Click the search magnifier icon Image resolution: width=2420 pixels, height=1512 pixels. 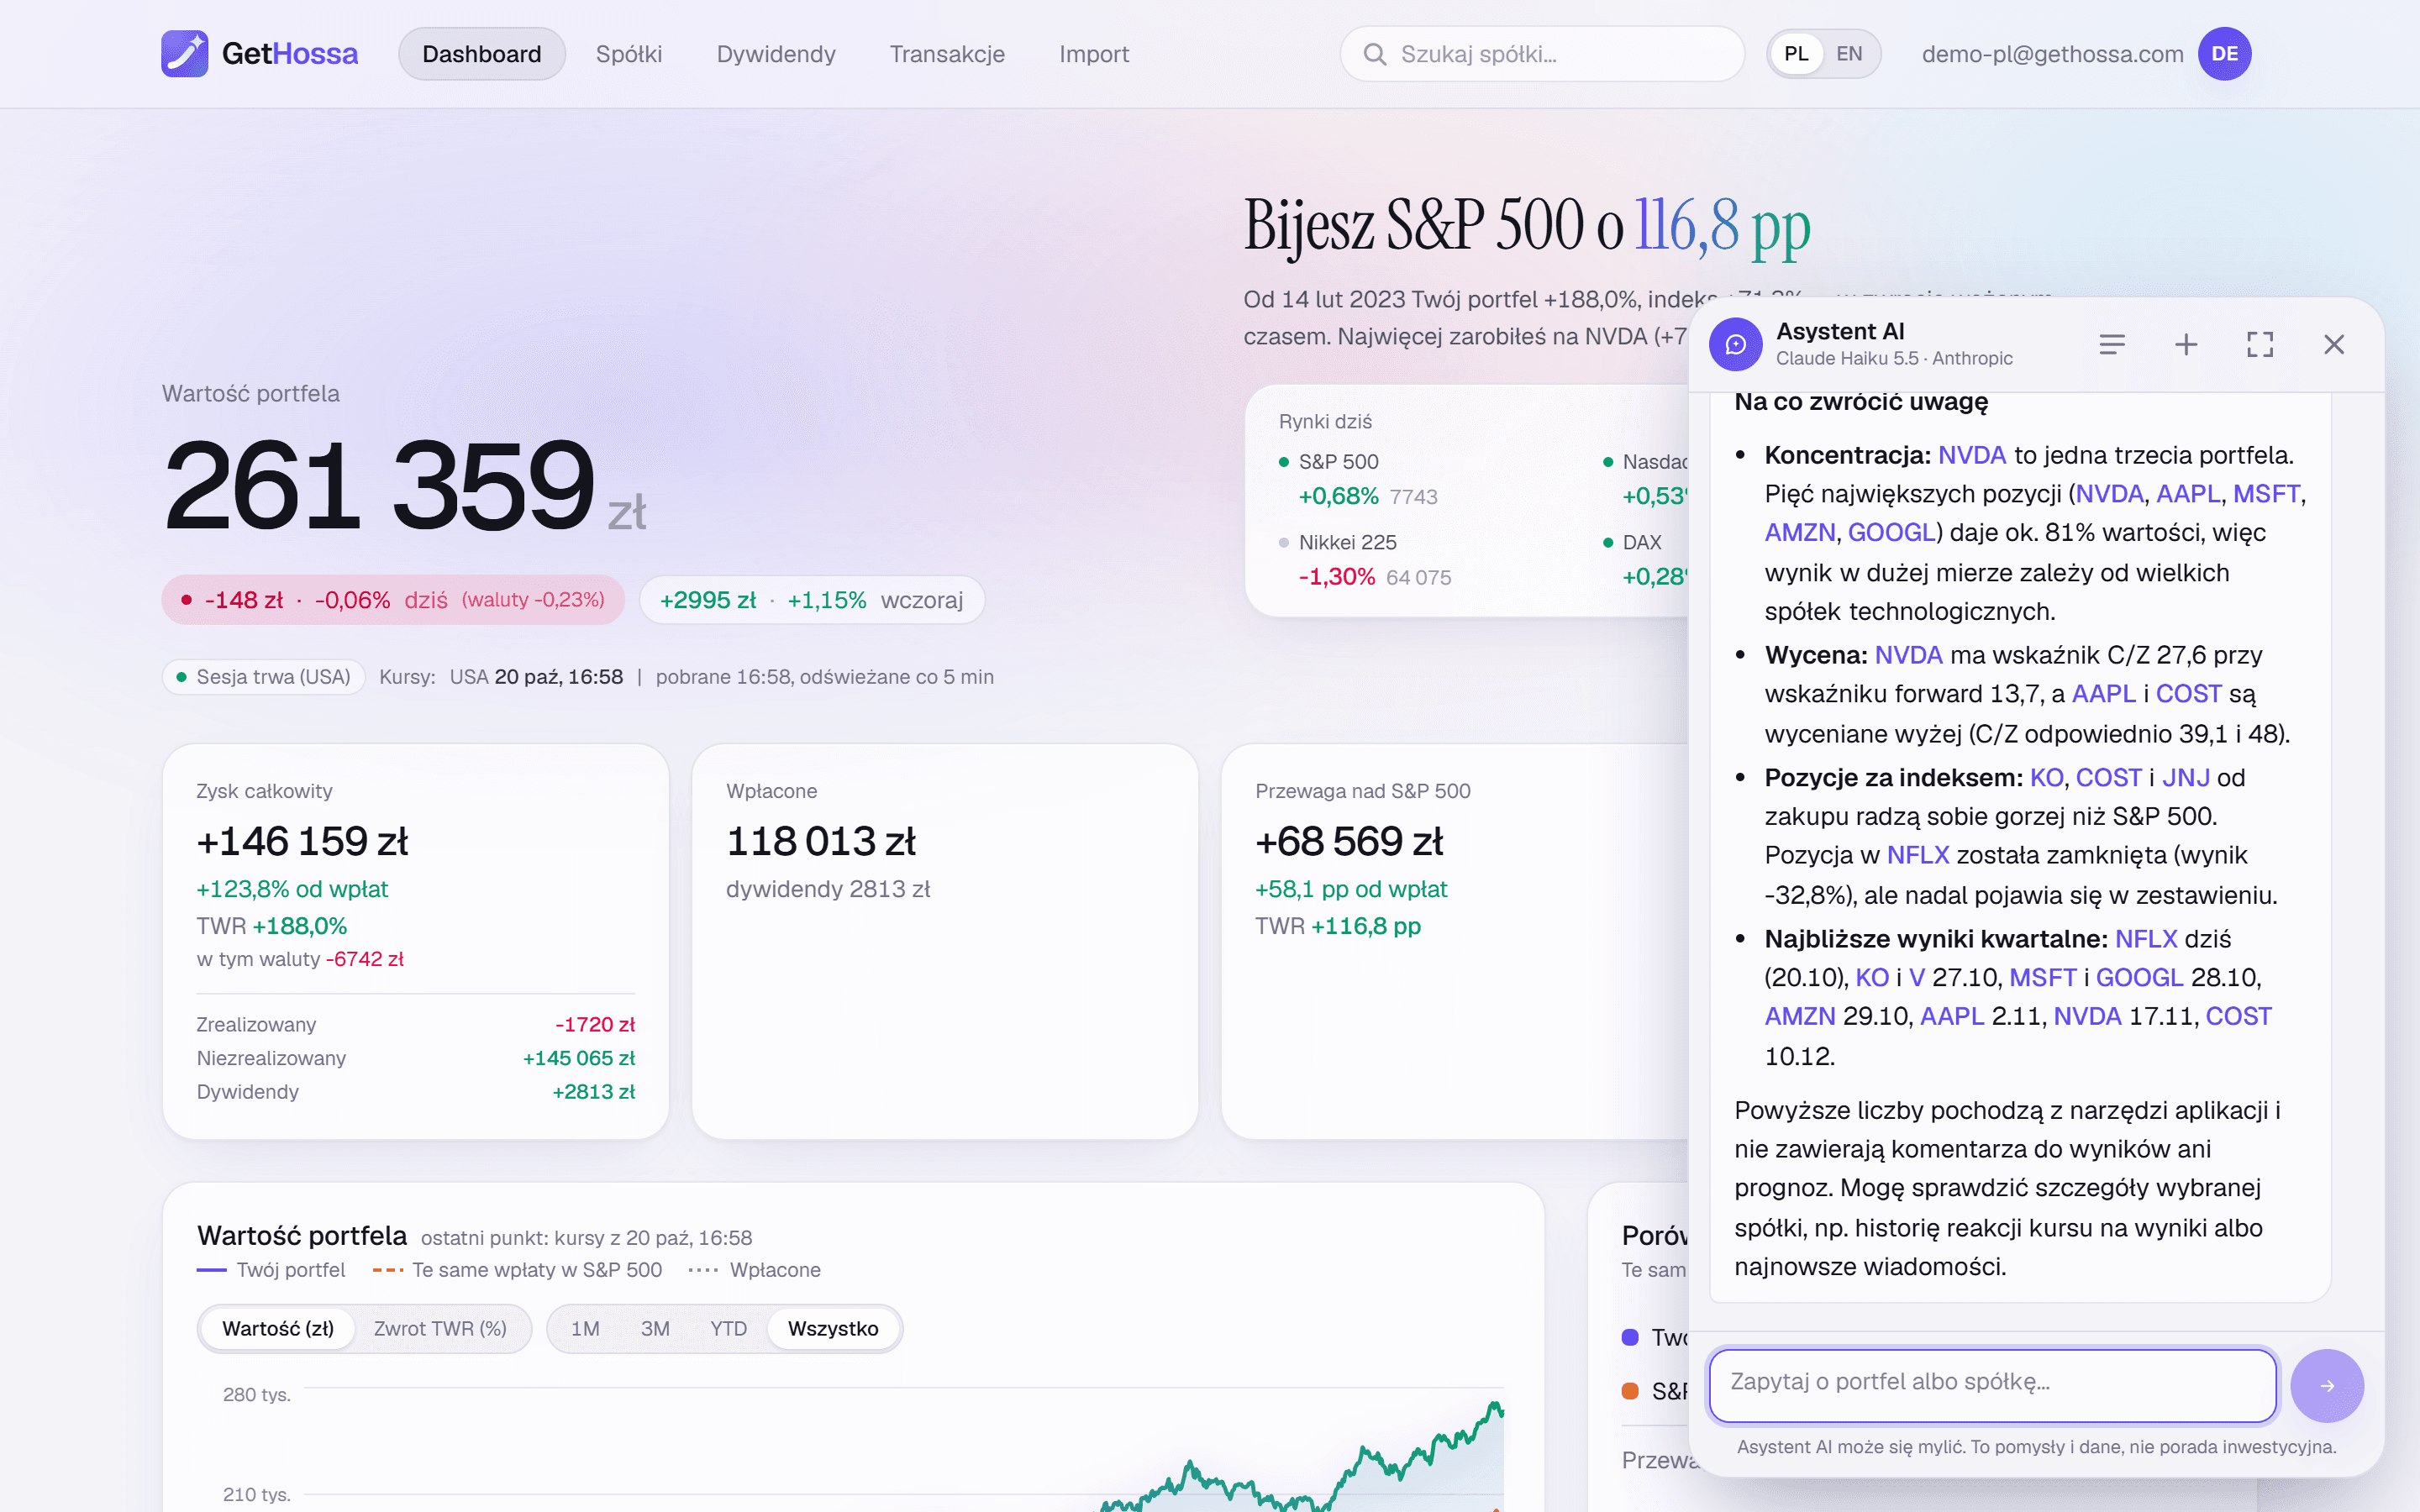[x=1375, y=54]
